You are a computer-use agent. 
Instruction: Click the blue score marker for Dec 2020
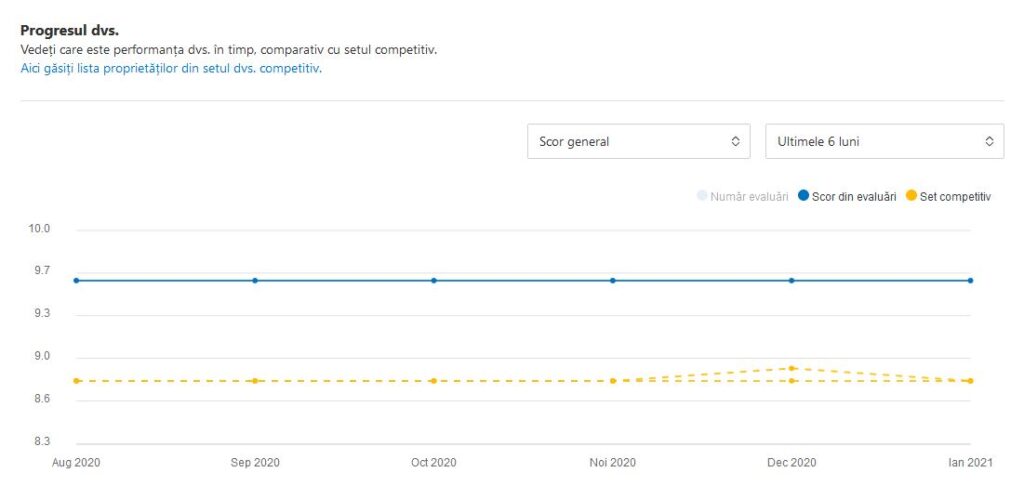(792, 281)
